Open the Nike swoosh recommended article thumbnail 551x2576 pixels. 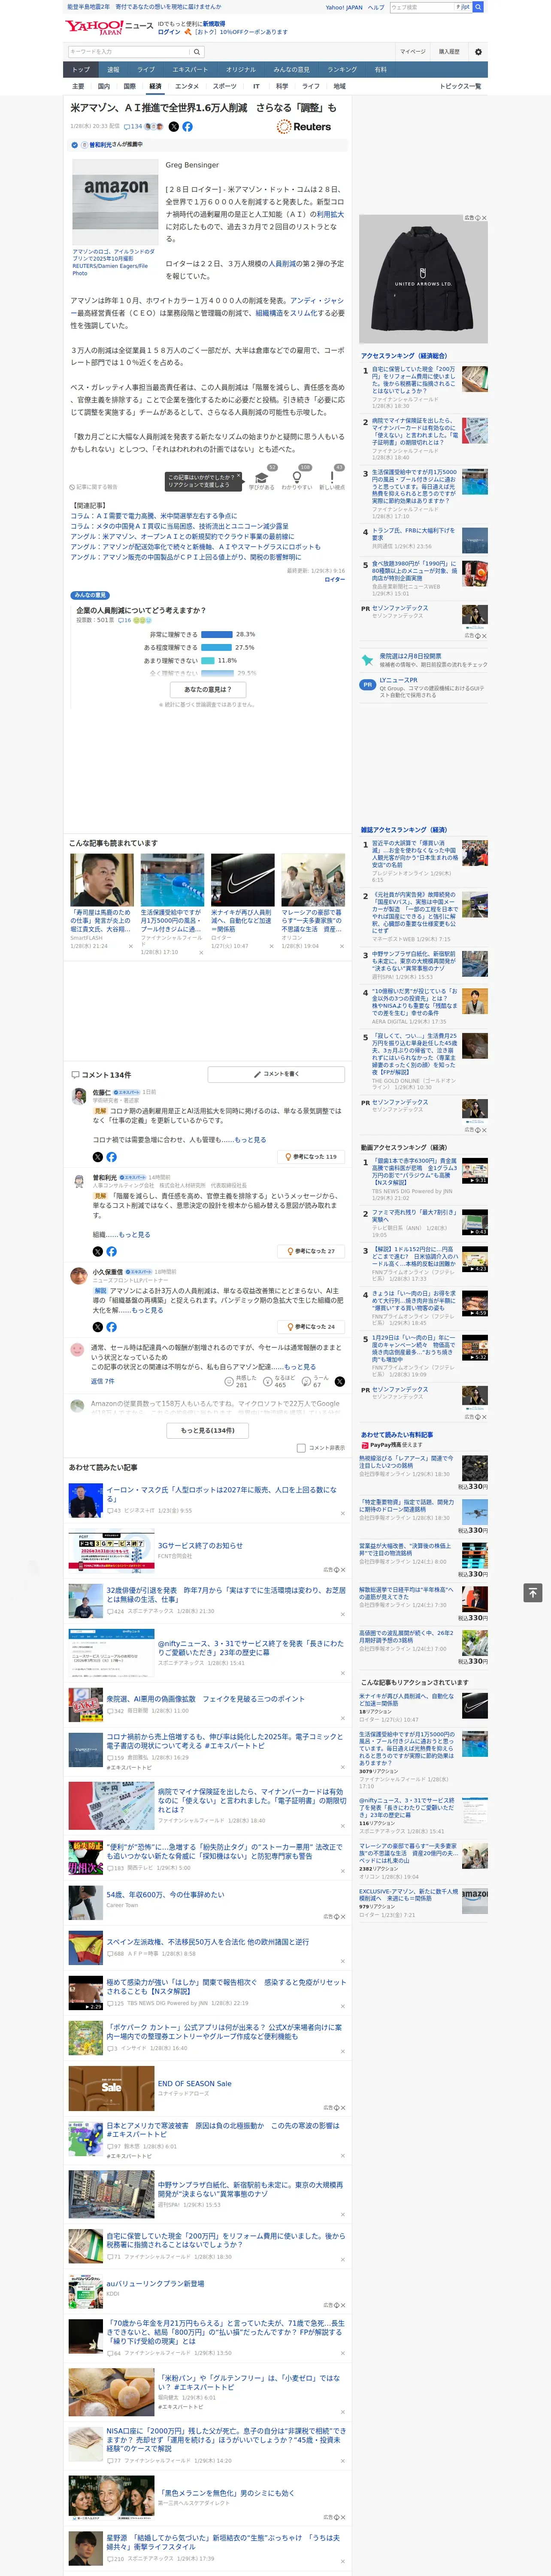(242, 880)
